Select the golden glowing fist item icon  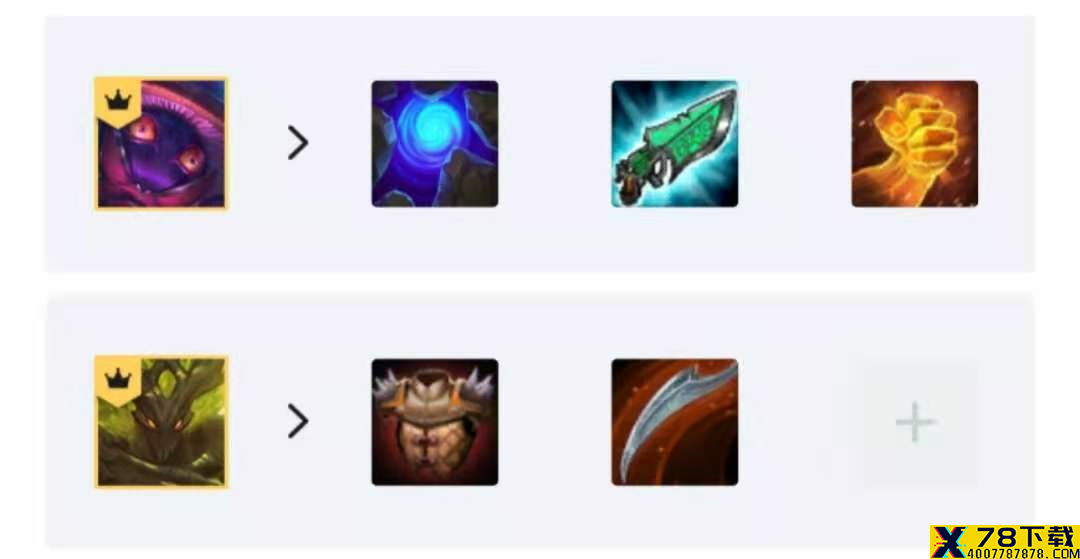(x=915, y=143)
